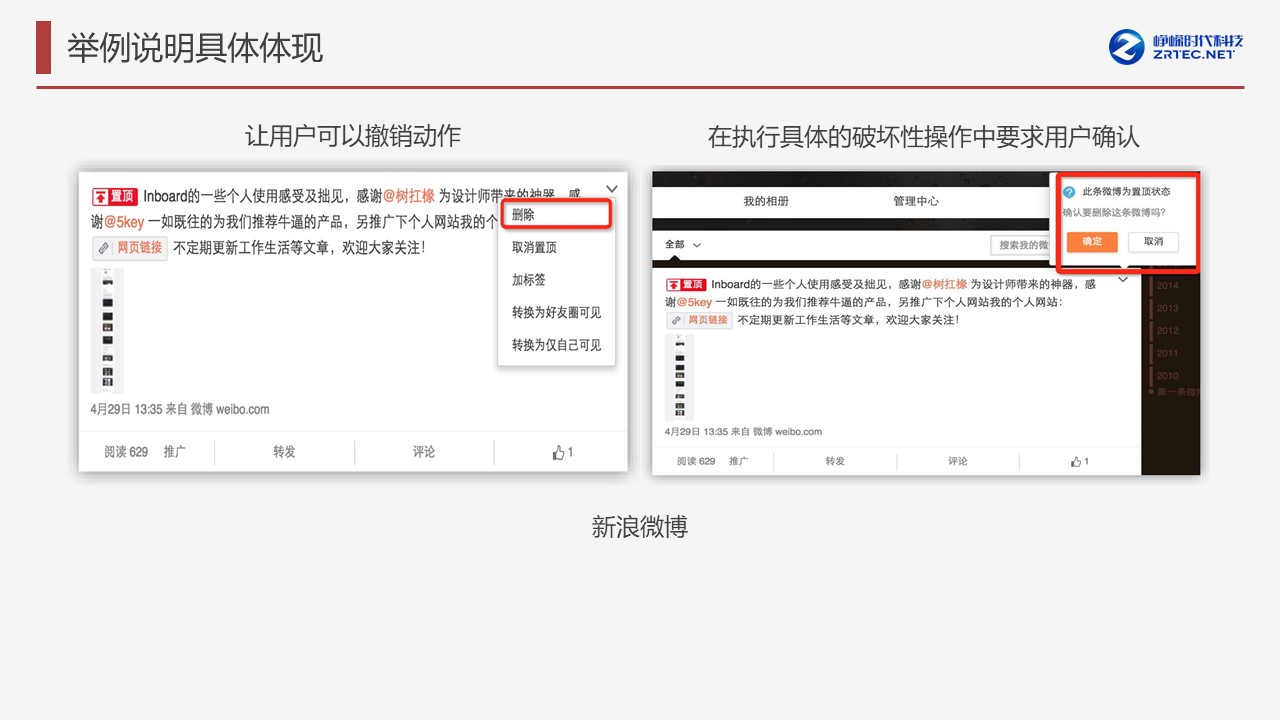This screenshot has width=1280, height=720.
Task: Collapse the post options chevron above 删除
Action: [612, 188]
